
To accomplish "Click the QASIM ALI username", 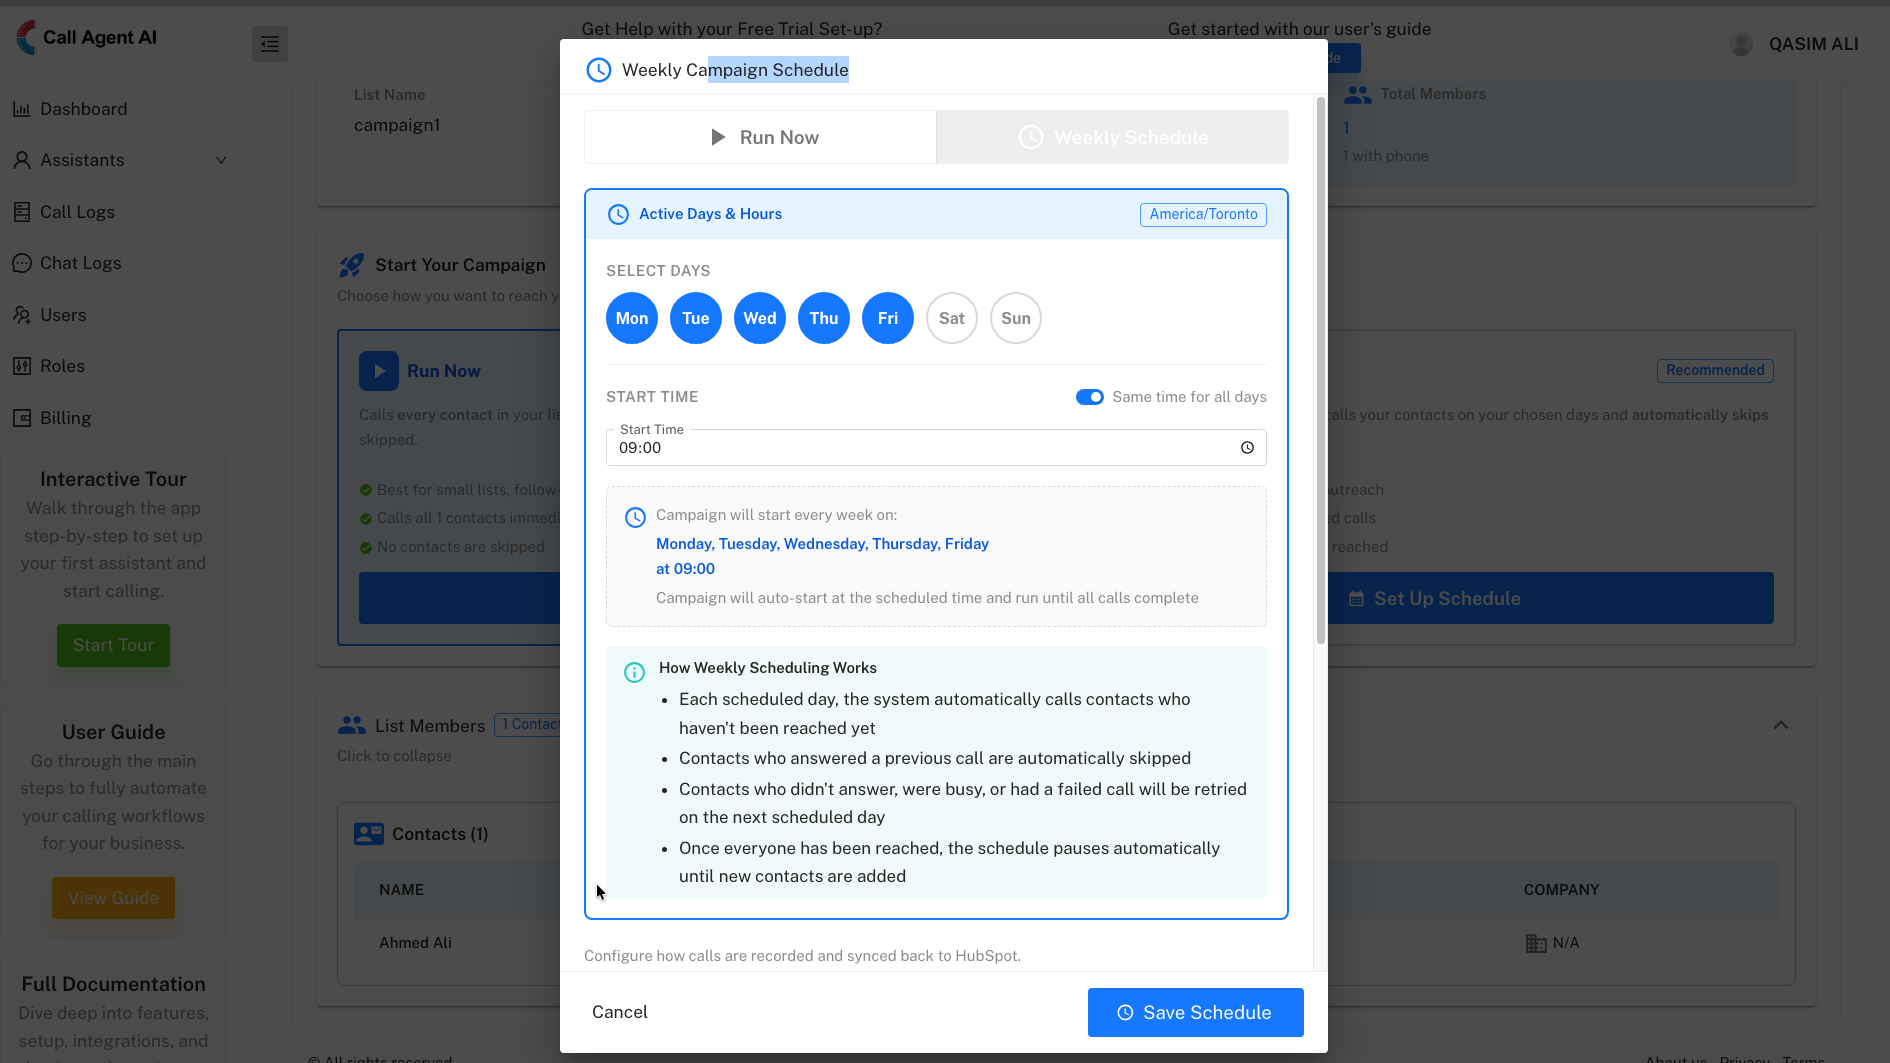I will point(1813,44).
